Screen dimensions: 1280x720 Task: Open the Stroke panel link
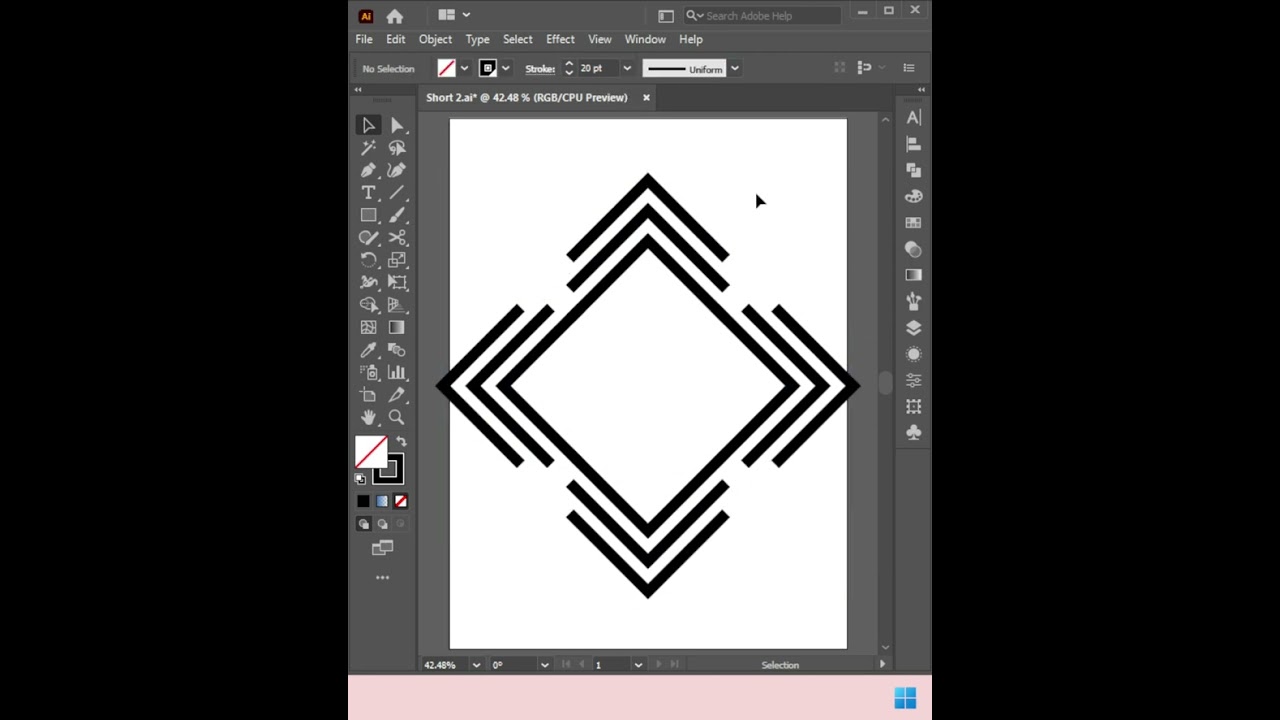pyautogui.click(x=540, y=69)
